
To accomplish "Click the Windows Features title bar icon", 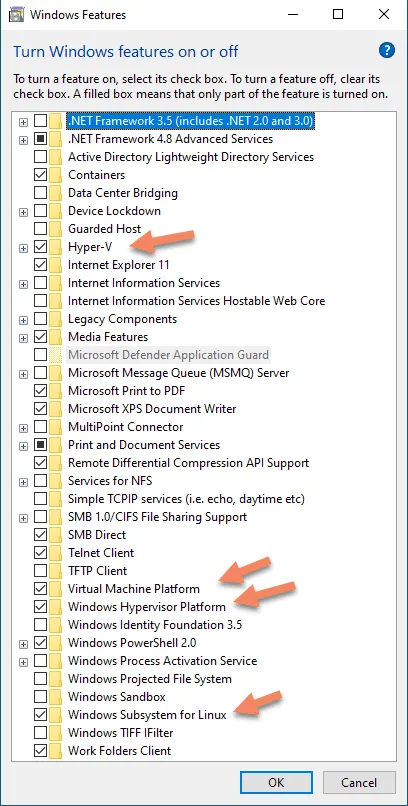I will tap(17, 14).
